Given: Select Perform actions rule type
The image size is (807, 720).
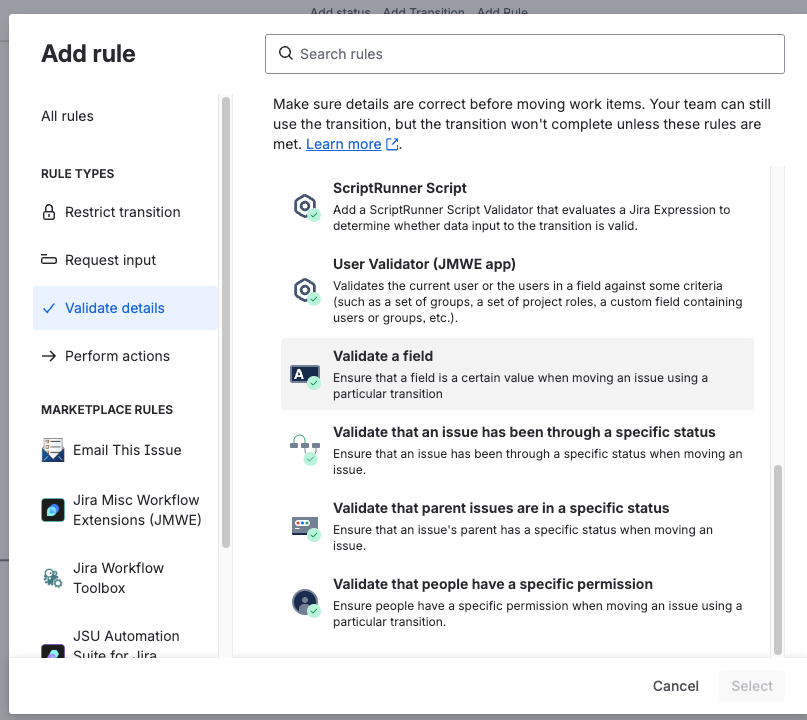Looking at the screenshot, I should coord(126,356).
